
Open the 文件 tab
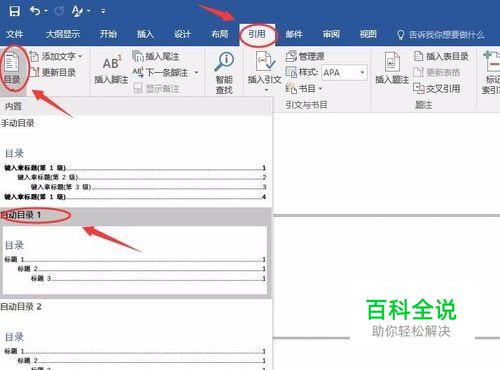pos(15,34)
